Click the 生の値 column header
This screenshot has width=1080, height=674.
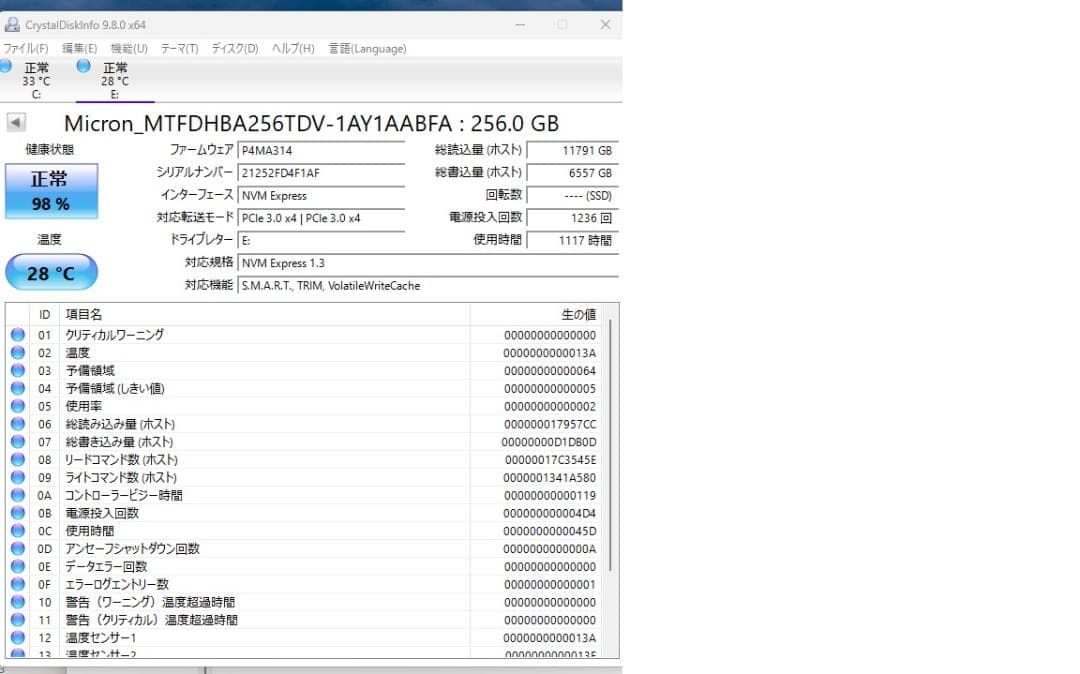tap(535, 315)
